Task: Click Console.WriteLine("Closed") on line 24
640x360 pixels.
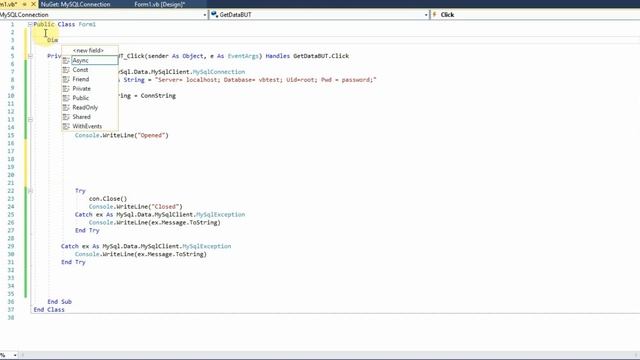Action: point(136,207)
